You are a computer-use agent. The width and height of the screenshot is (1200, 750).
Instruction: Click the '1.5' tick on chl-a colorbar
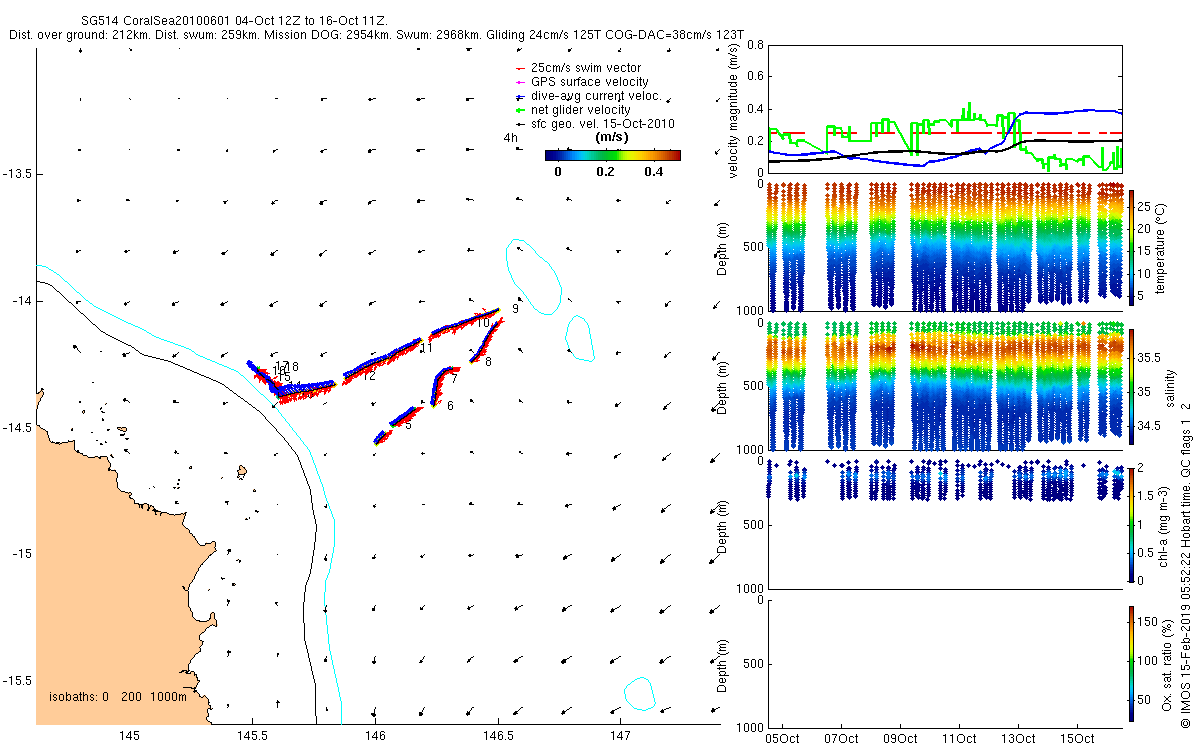pos(1145,496)
